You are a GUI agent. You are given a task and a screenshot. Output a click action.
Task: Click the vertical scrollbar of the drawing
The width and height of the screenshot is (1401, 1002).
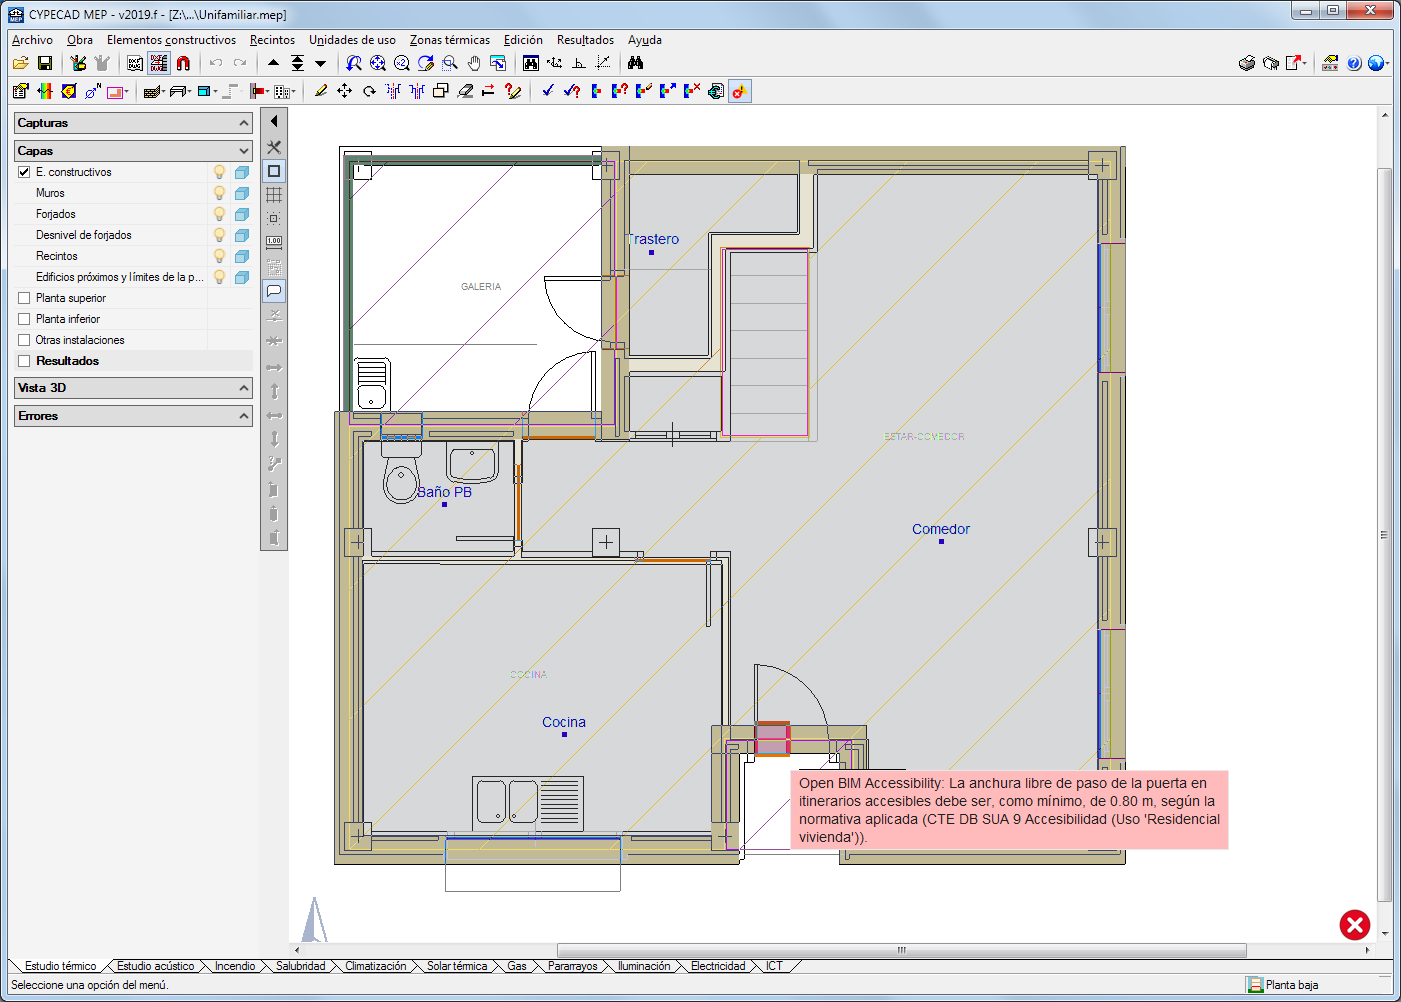[1384, 535]
